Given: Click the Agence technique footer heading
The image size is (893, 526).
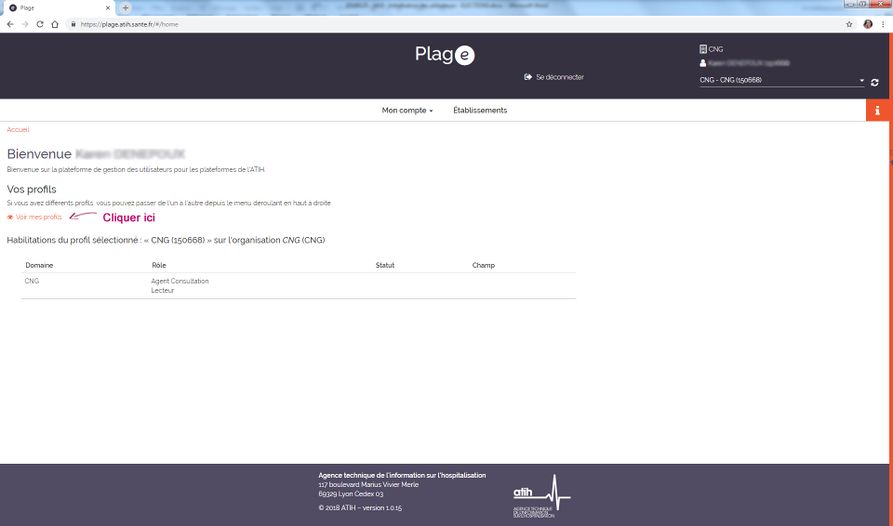Looking at the screenshot, I should pos(402,475).
